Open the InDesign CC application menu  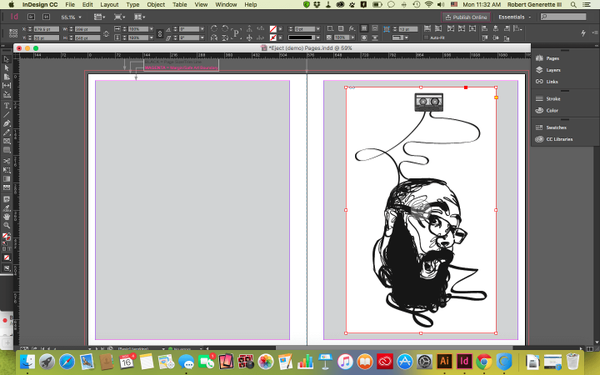tap(40, 5)
